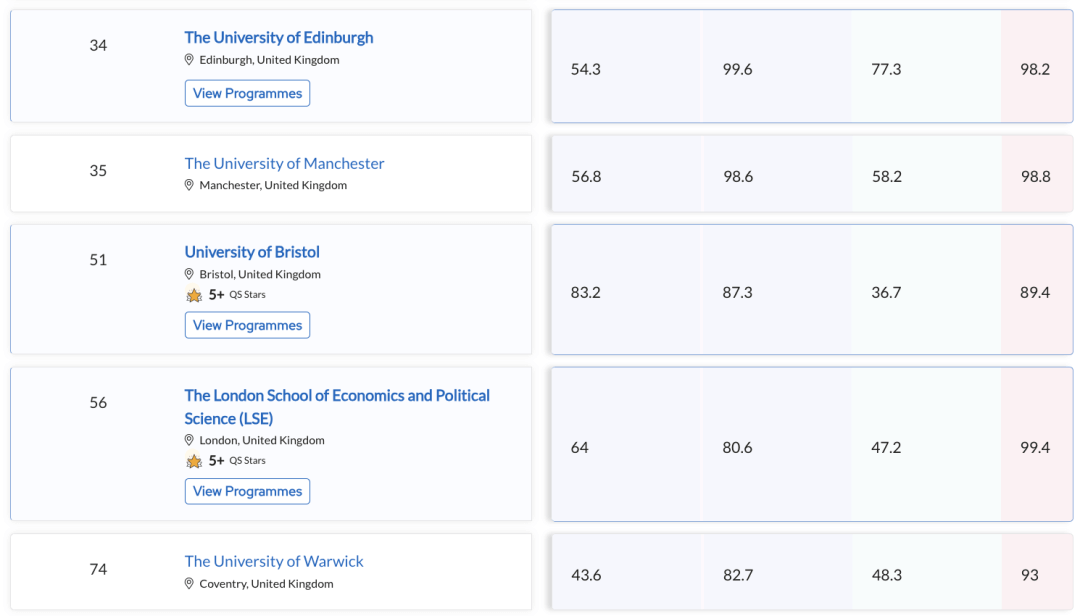This screenshot has height=616, width=1080.
Task: Open The University of Warwick page
Action: pyautogui.click(x=274, y=562)
